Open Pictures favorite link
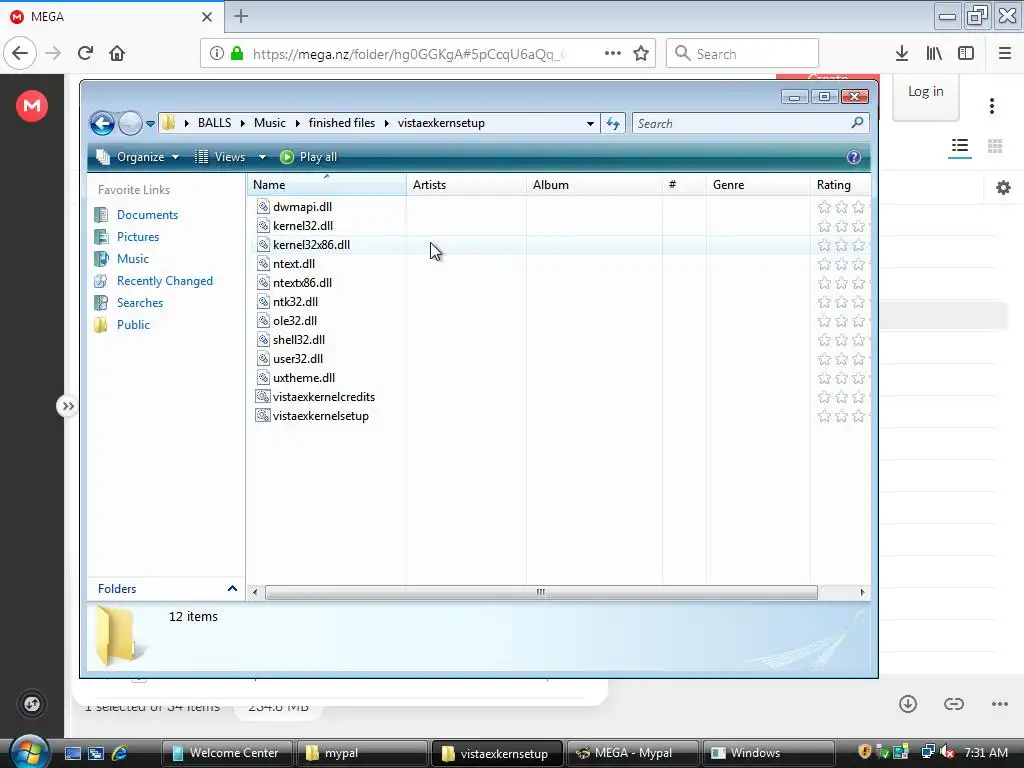Viewport: 1024px width, 768px height. (x=138, y=237)
